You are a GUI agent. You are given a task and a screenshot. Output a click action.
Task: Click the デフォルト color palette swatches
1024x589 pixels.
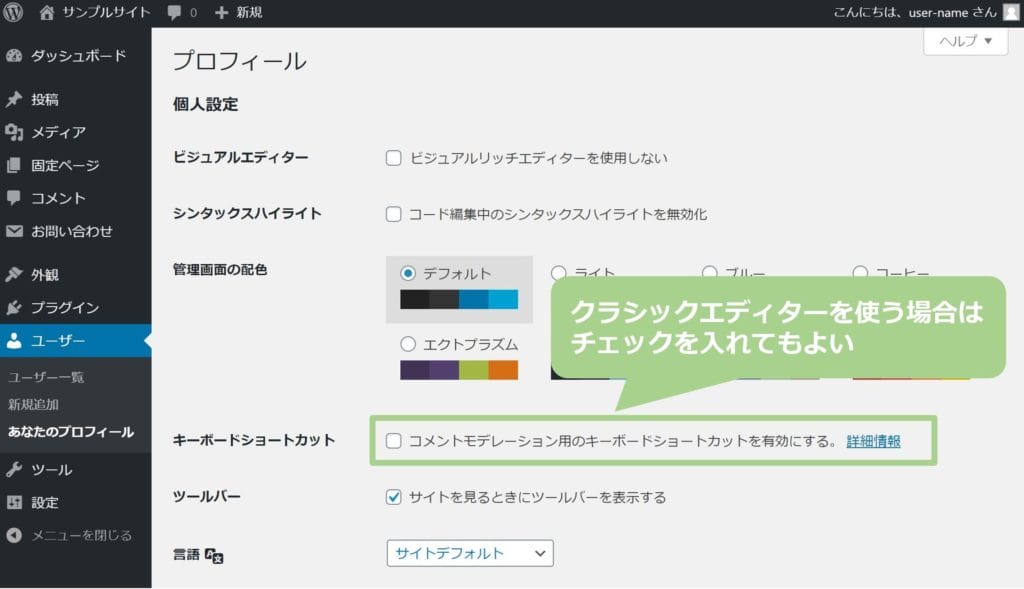pyautogui.click(x=459, y=299)
